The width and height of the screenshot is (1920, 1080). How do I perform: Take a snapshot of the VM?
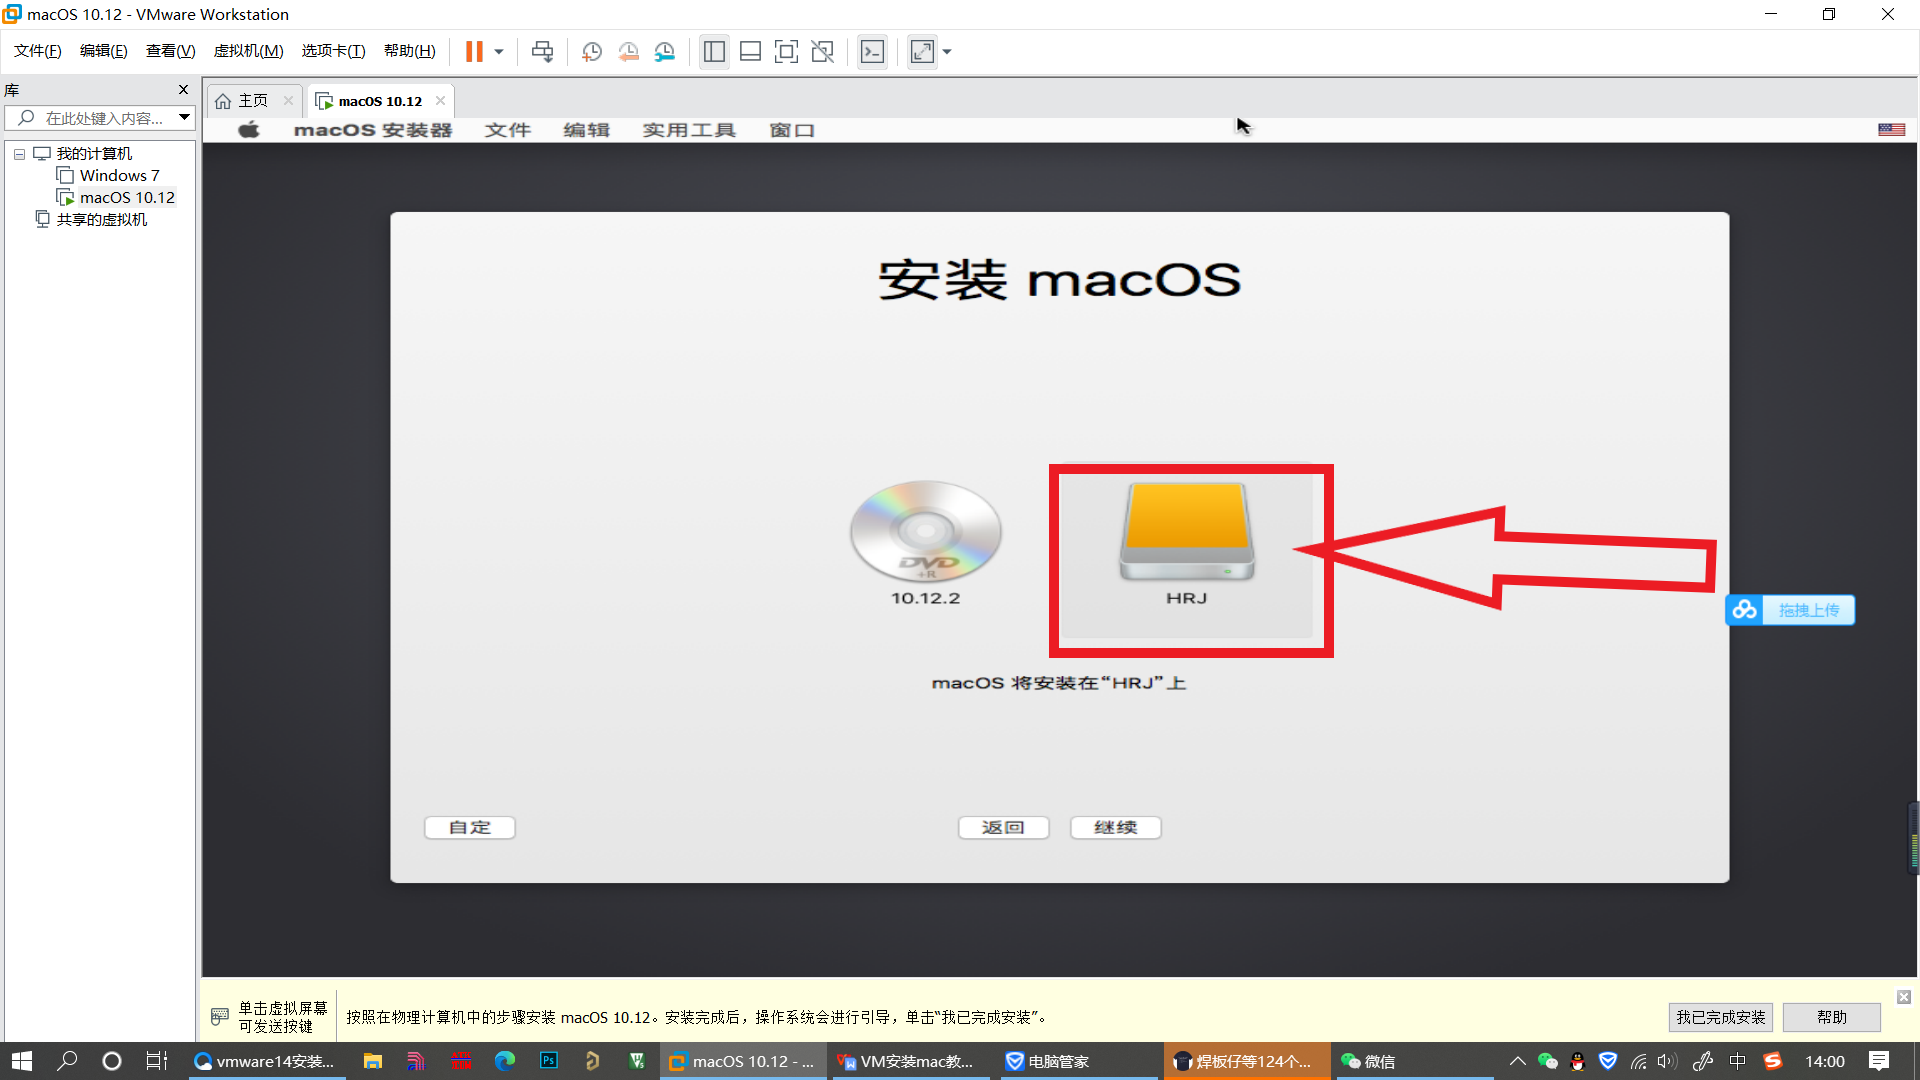[592, 52]
